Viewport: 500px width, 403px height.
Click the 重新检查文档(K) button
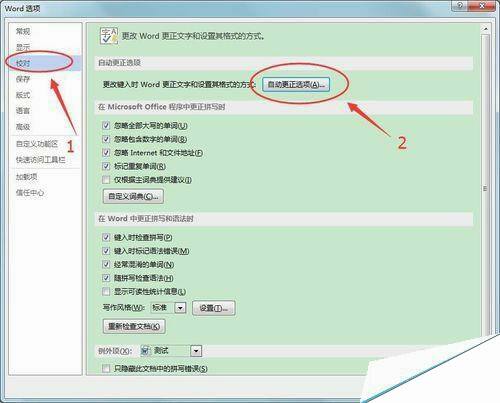(x=134, y=326)
